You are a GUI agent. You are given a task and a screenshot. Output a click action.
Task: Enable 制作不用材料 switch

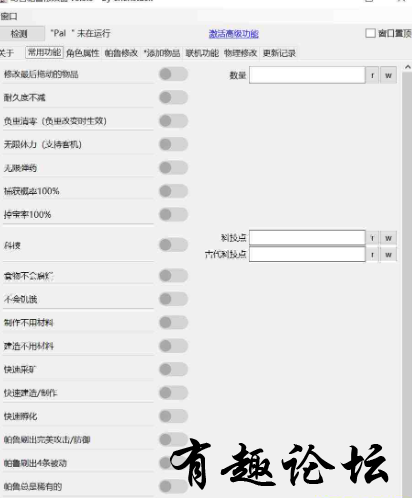coord(173,322)
